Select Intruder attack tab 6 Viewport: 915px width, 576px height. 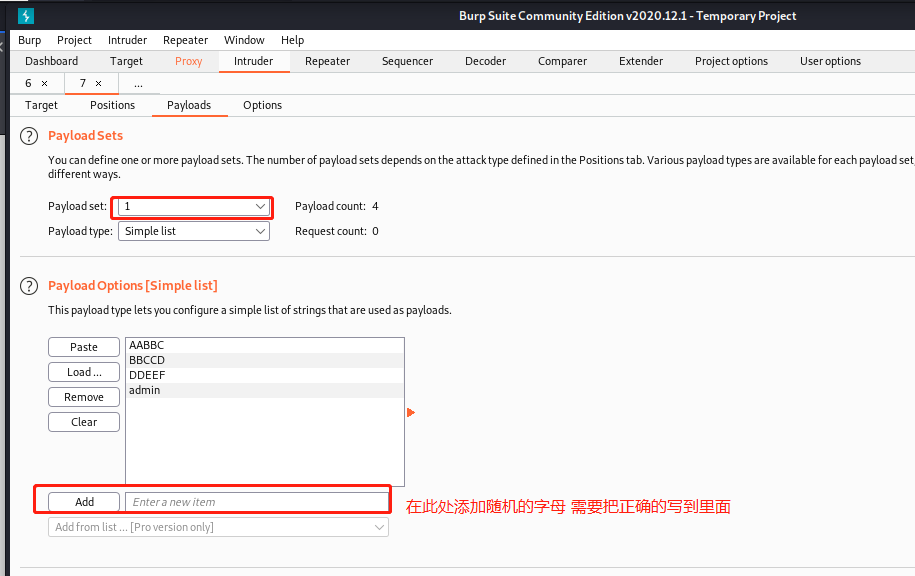pyautogui.click(x=29, y=83)
